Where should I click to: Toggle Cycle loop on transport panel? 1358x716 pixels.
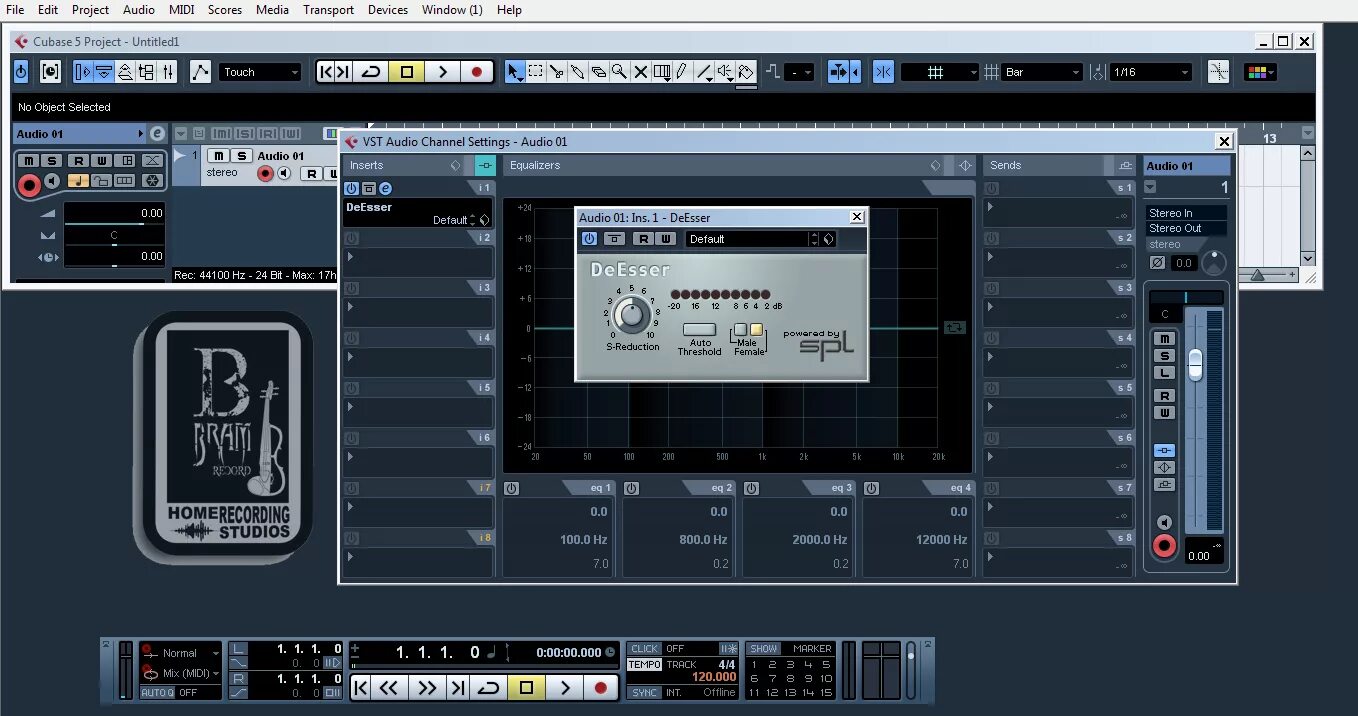point(489,688)
